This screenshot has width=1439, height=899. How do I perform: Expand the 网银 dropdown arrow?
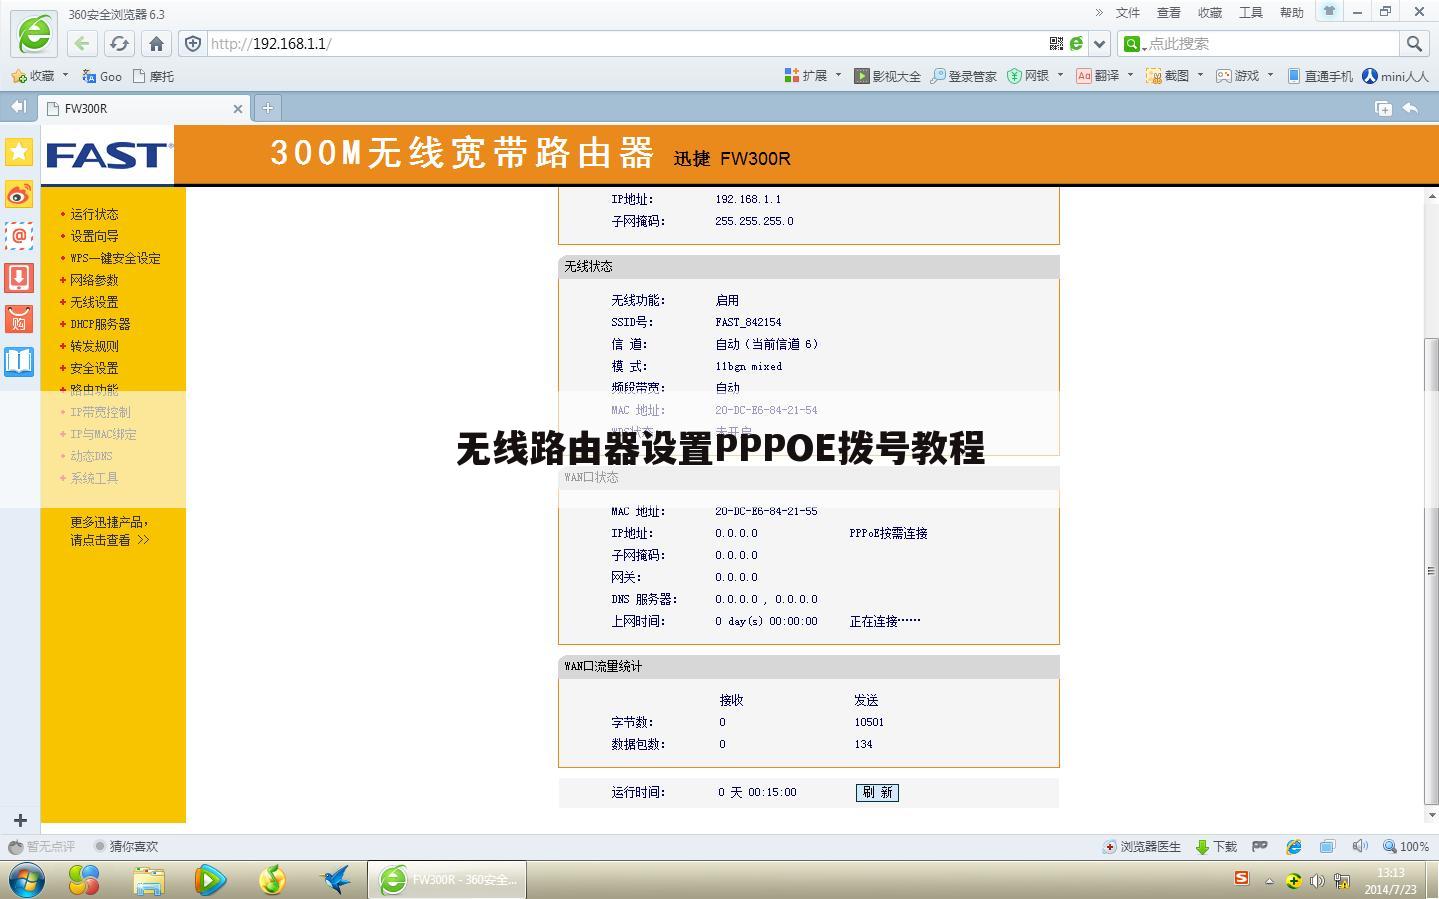(x=1060, y=75)
